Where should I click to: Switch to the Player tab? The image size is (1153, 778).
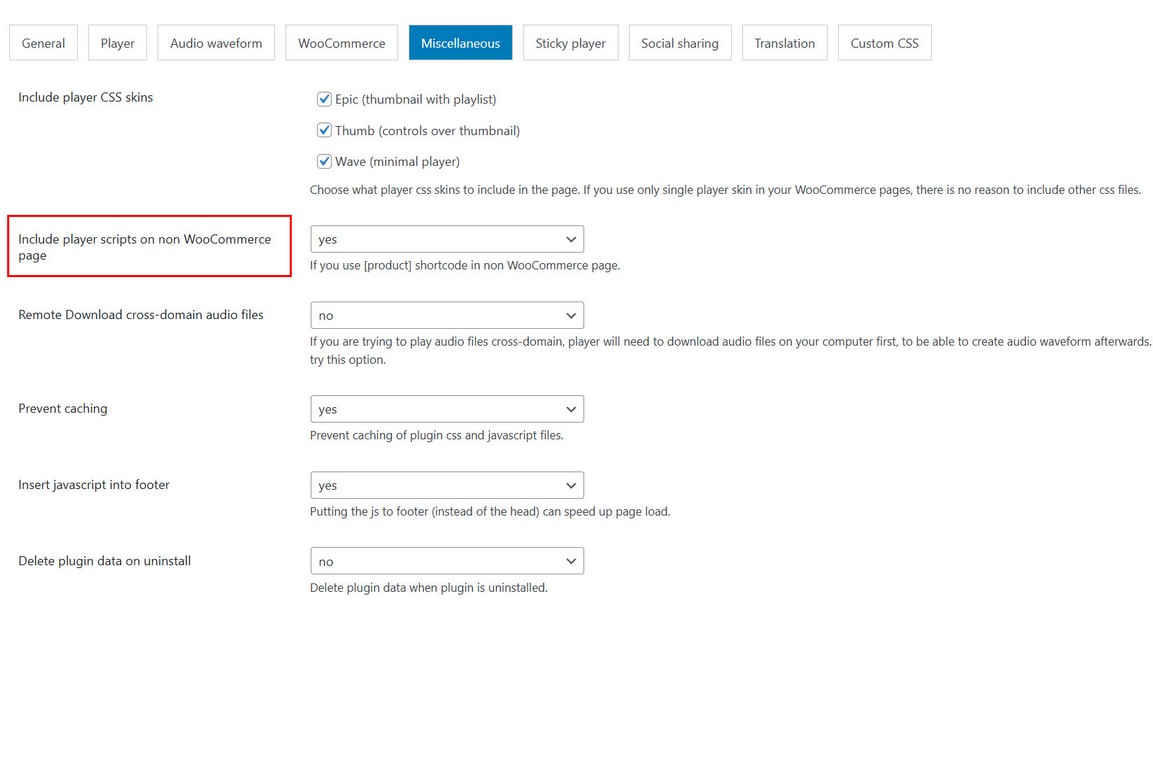point(117,43)
